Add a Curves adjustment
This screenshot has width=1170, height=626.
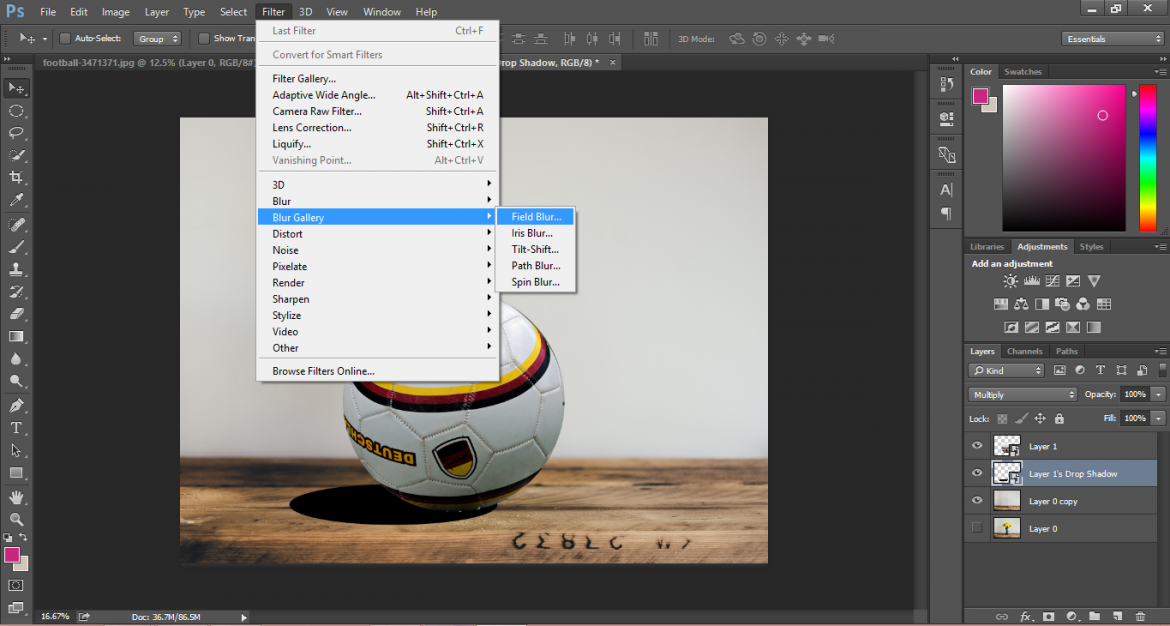(1053, 281)
